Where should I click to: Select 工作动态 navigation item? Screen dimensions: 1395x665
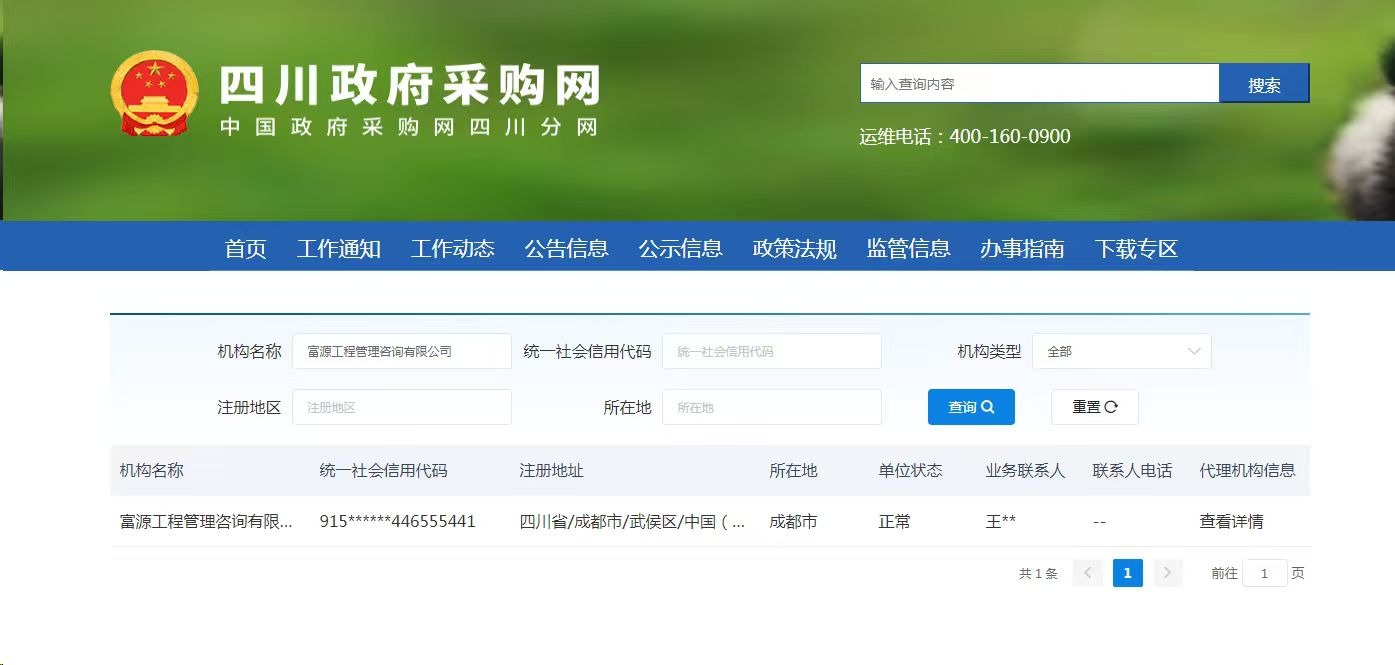point(453,248)
